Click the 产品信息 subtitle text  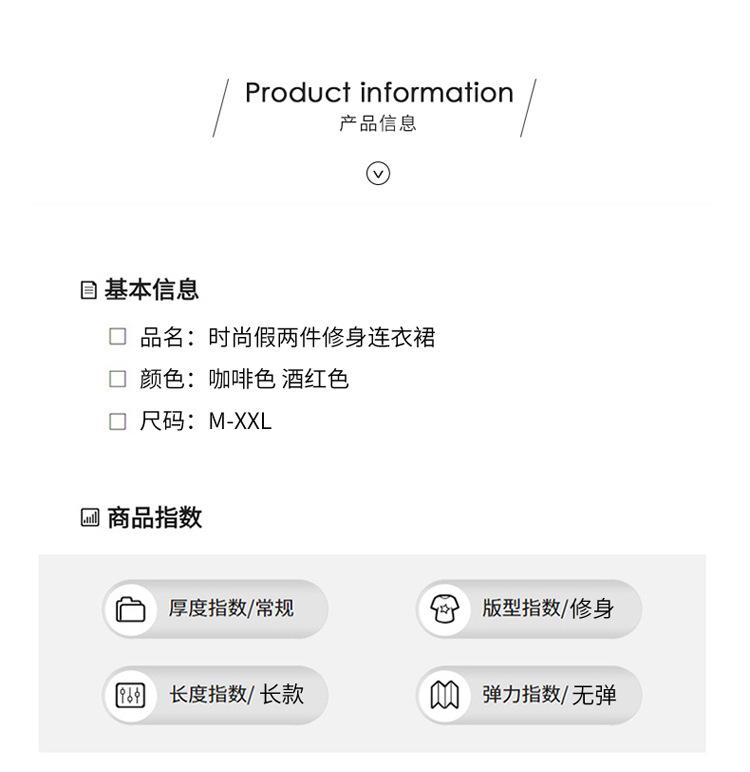tap(378, 123)
